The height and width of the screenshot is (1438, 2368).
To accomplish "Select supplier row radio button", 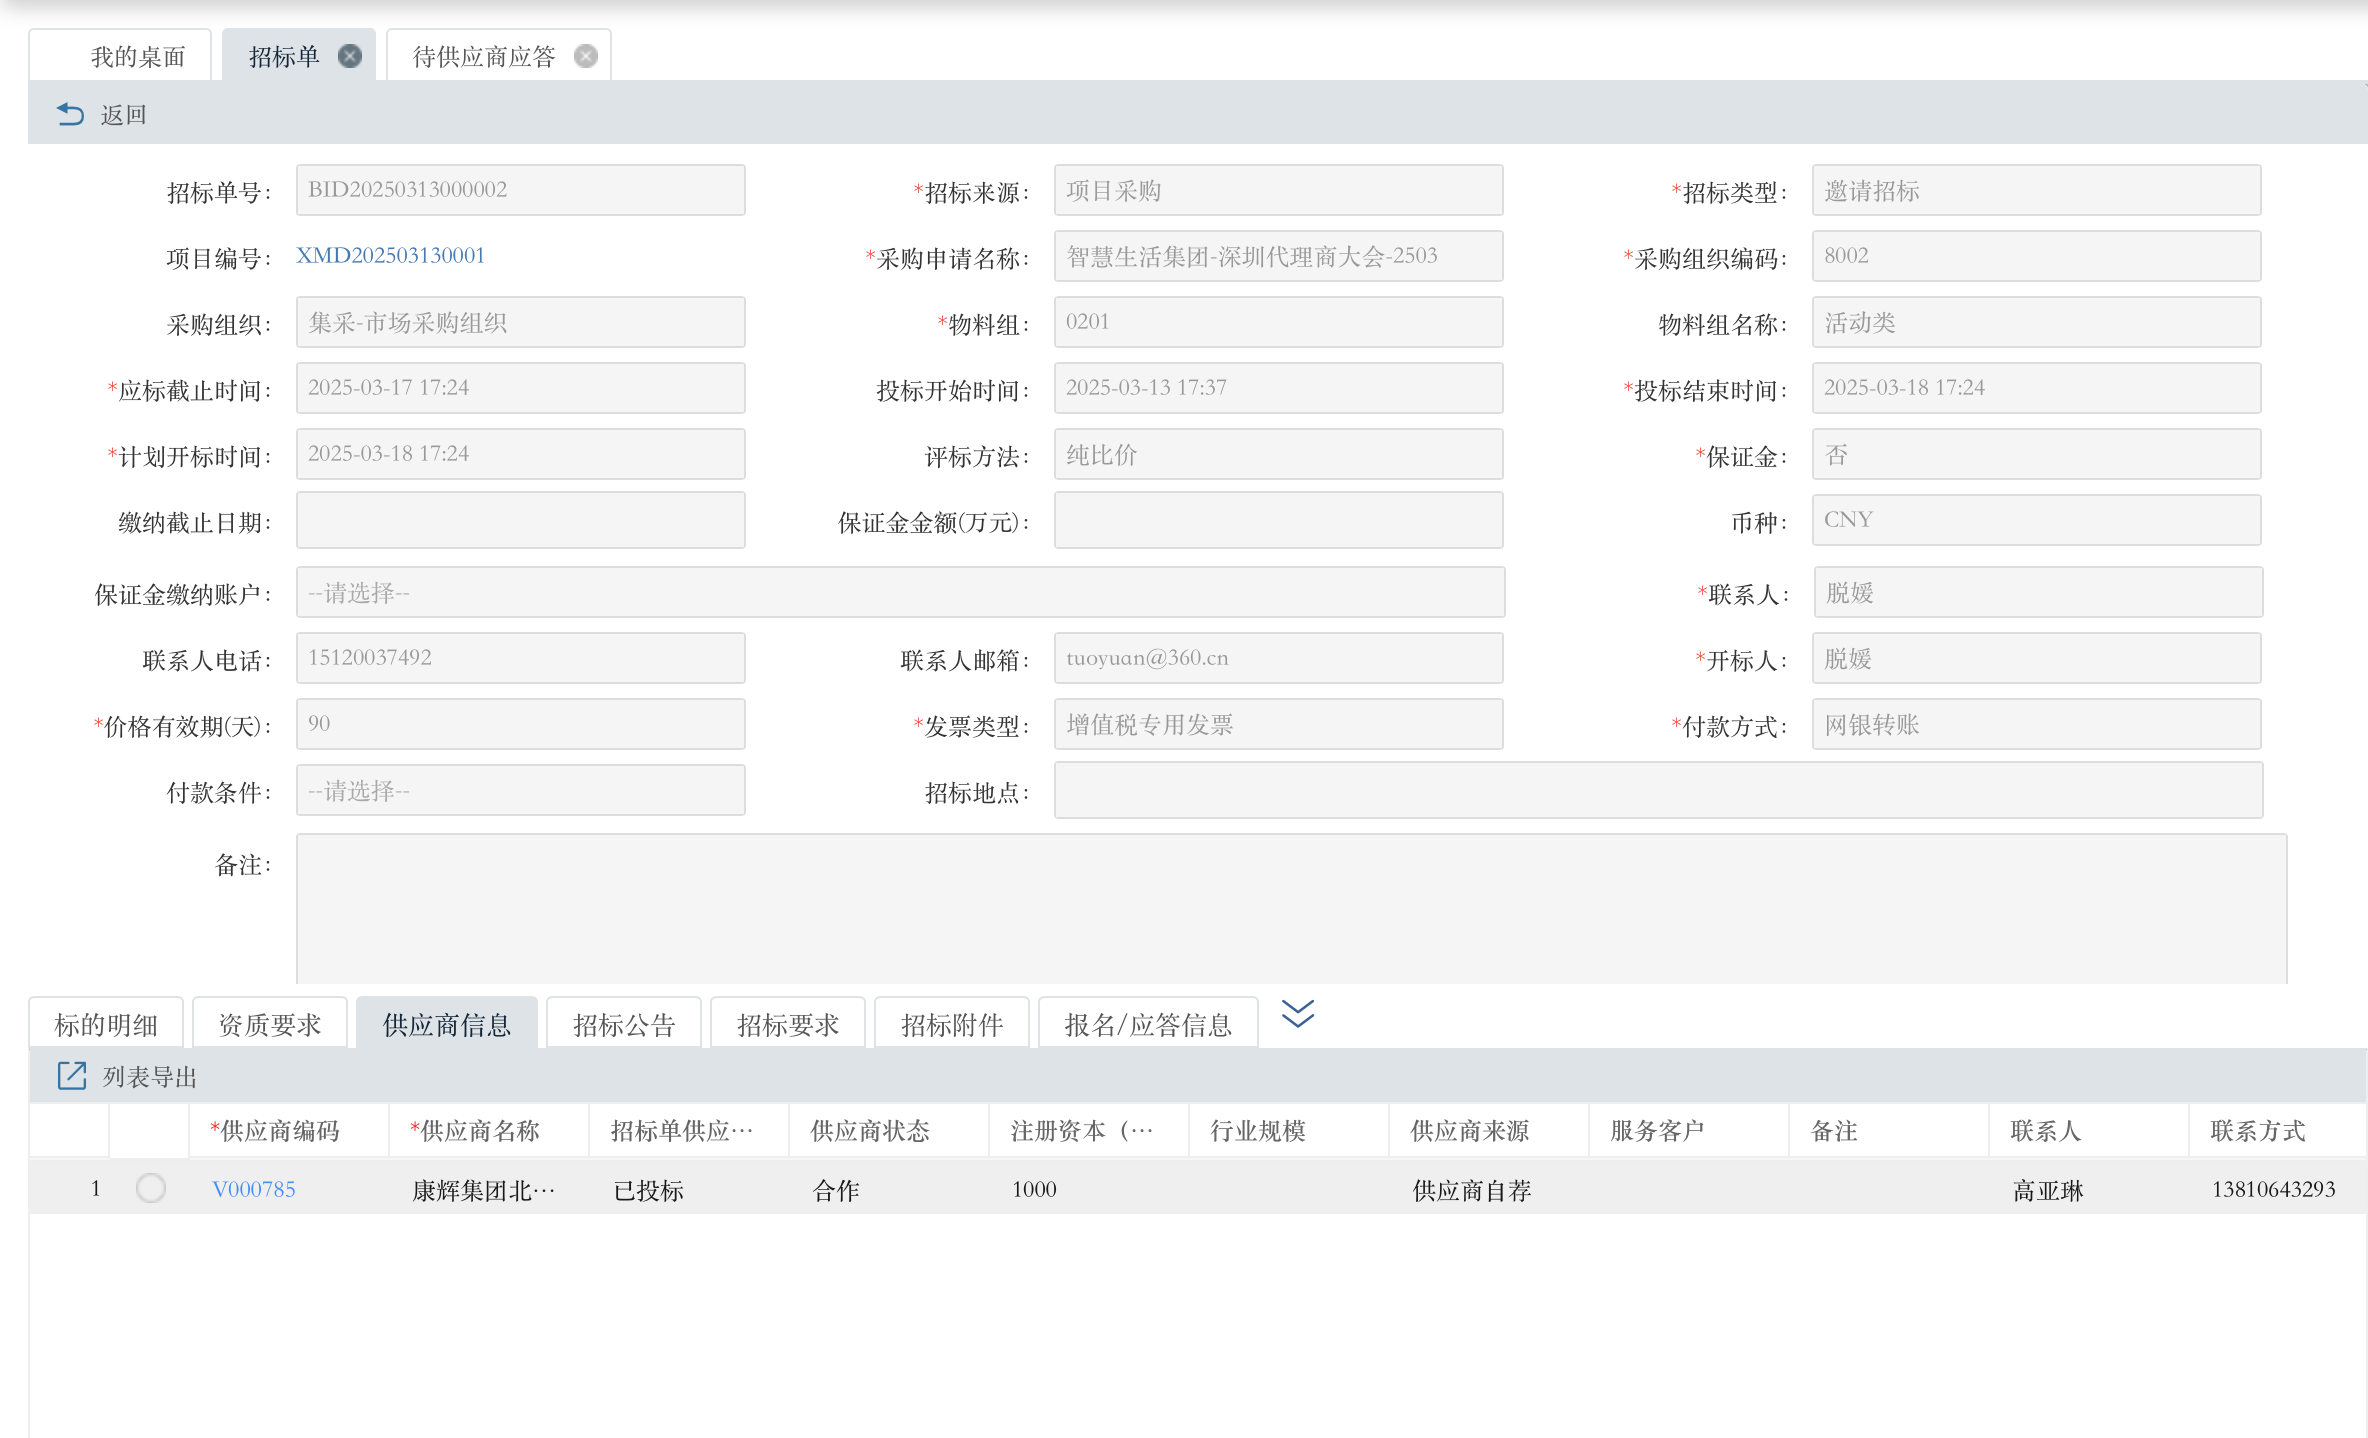I will point(151,1188).
